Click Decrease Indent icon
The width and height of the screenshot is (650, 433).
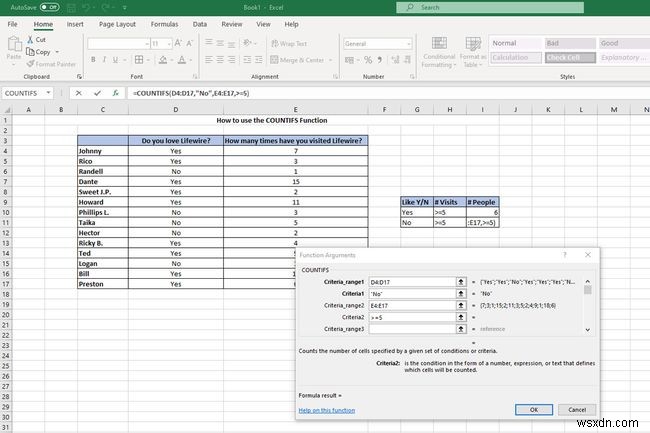pyautogui.click(x=247, y=60)
